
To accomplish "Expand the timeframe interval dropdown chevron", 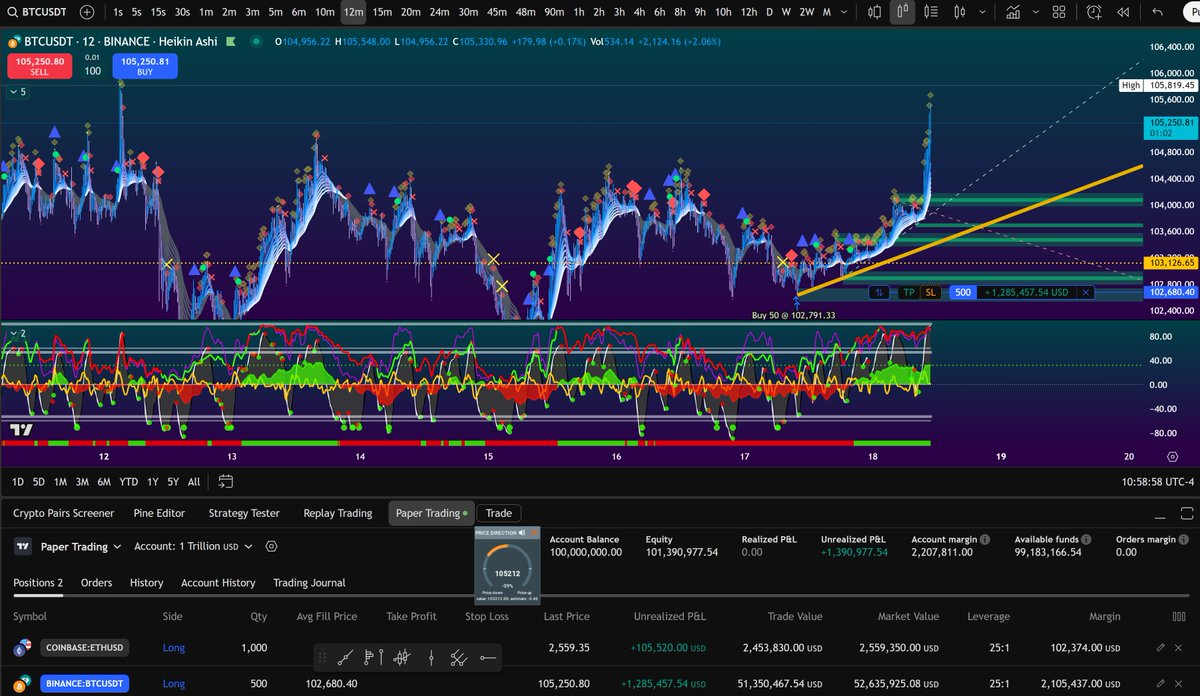I will [844, 12].
